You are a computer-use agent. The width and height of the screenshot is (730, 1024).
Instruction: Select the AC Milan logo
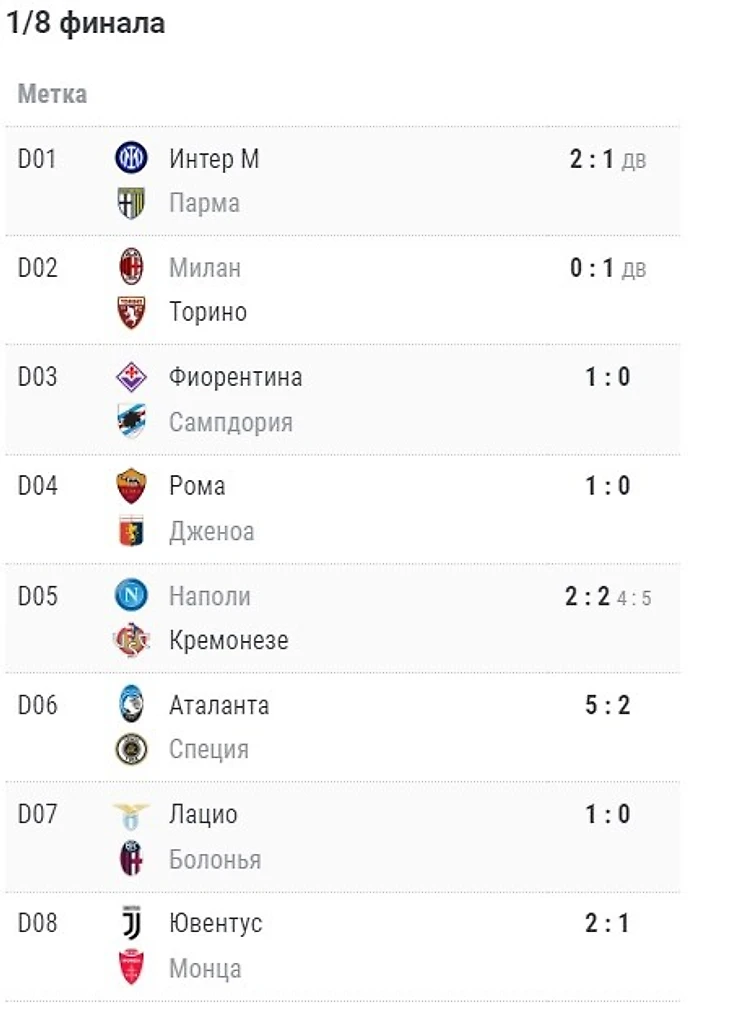coord(131,267)
